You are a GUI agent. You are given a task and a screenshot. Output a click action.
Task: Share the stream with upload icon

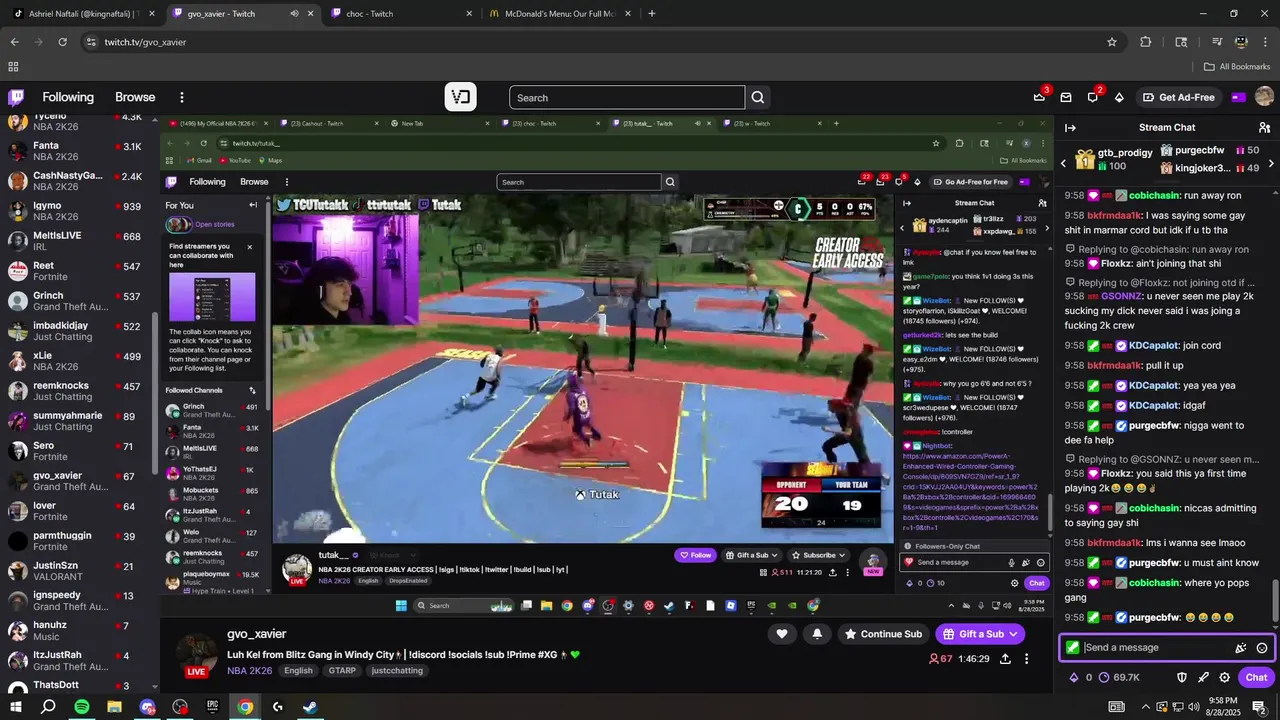1005,659
